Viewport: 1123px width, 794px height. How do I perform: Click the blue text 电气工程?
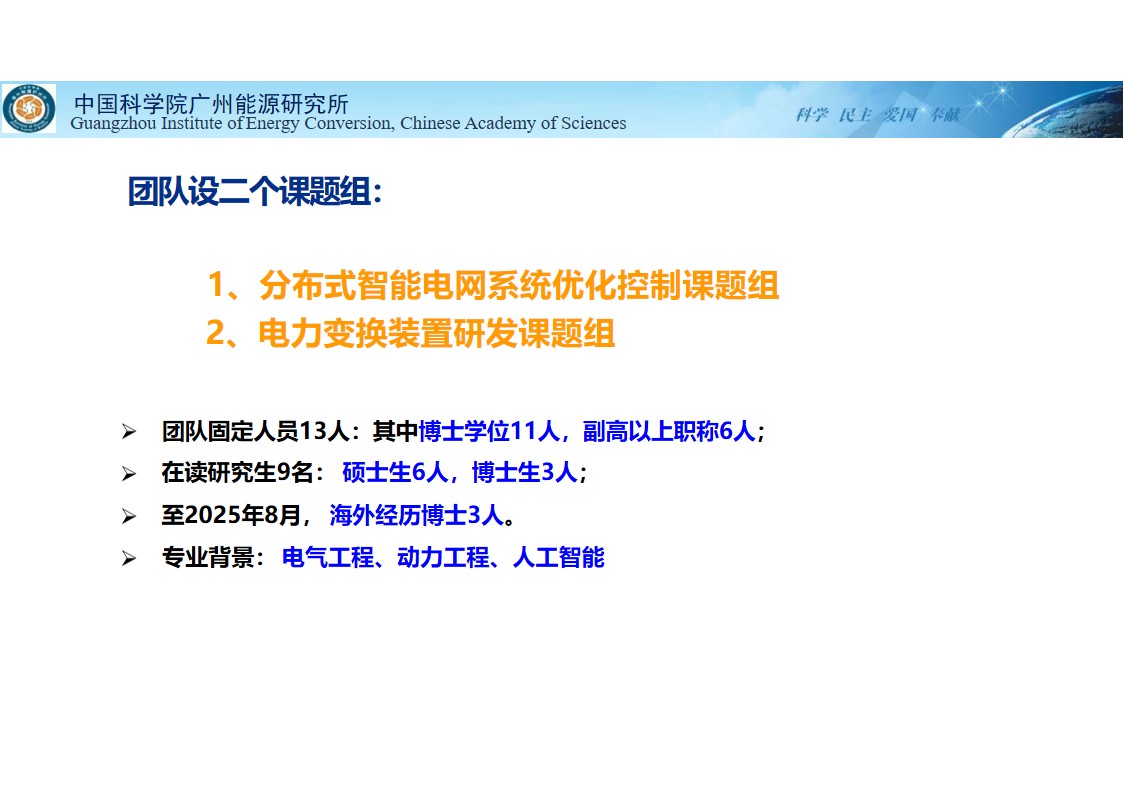click(x=327, y=558)
